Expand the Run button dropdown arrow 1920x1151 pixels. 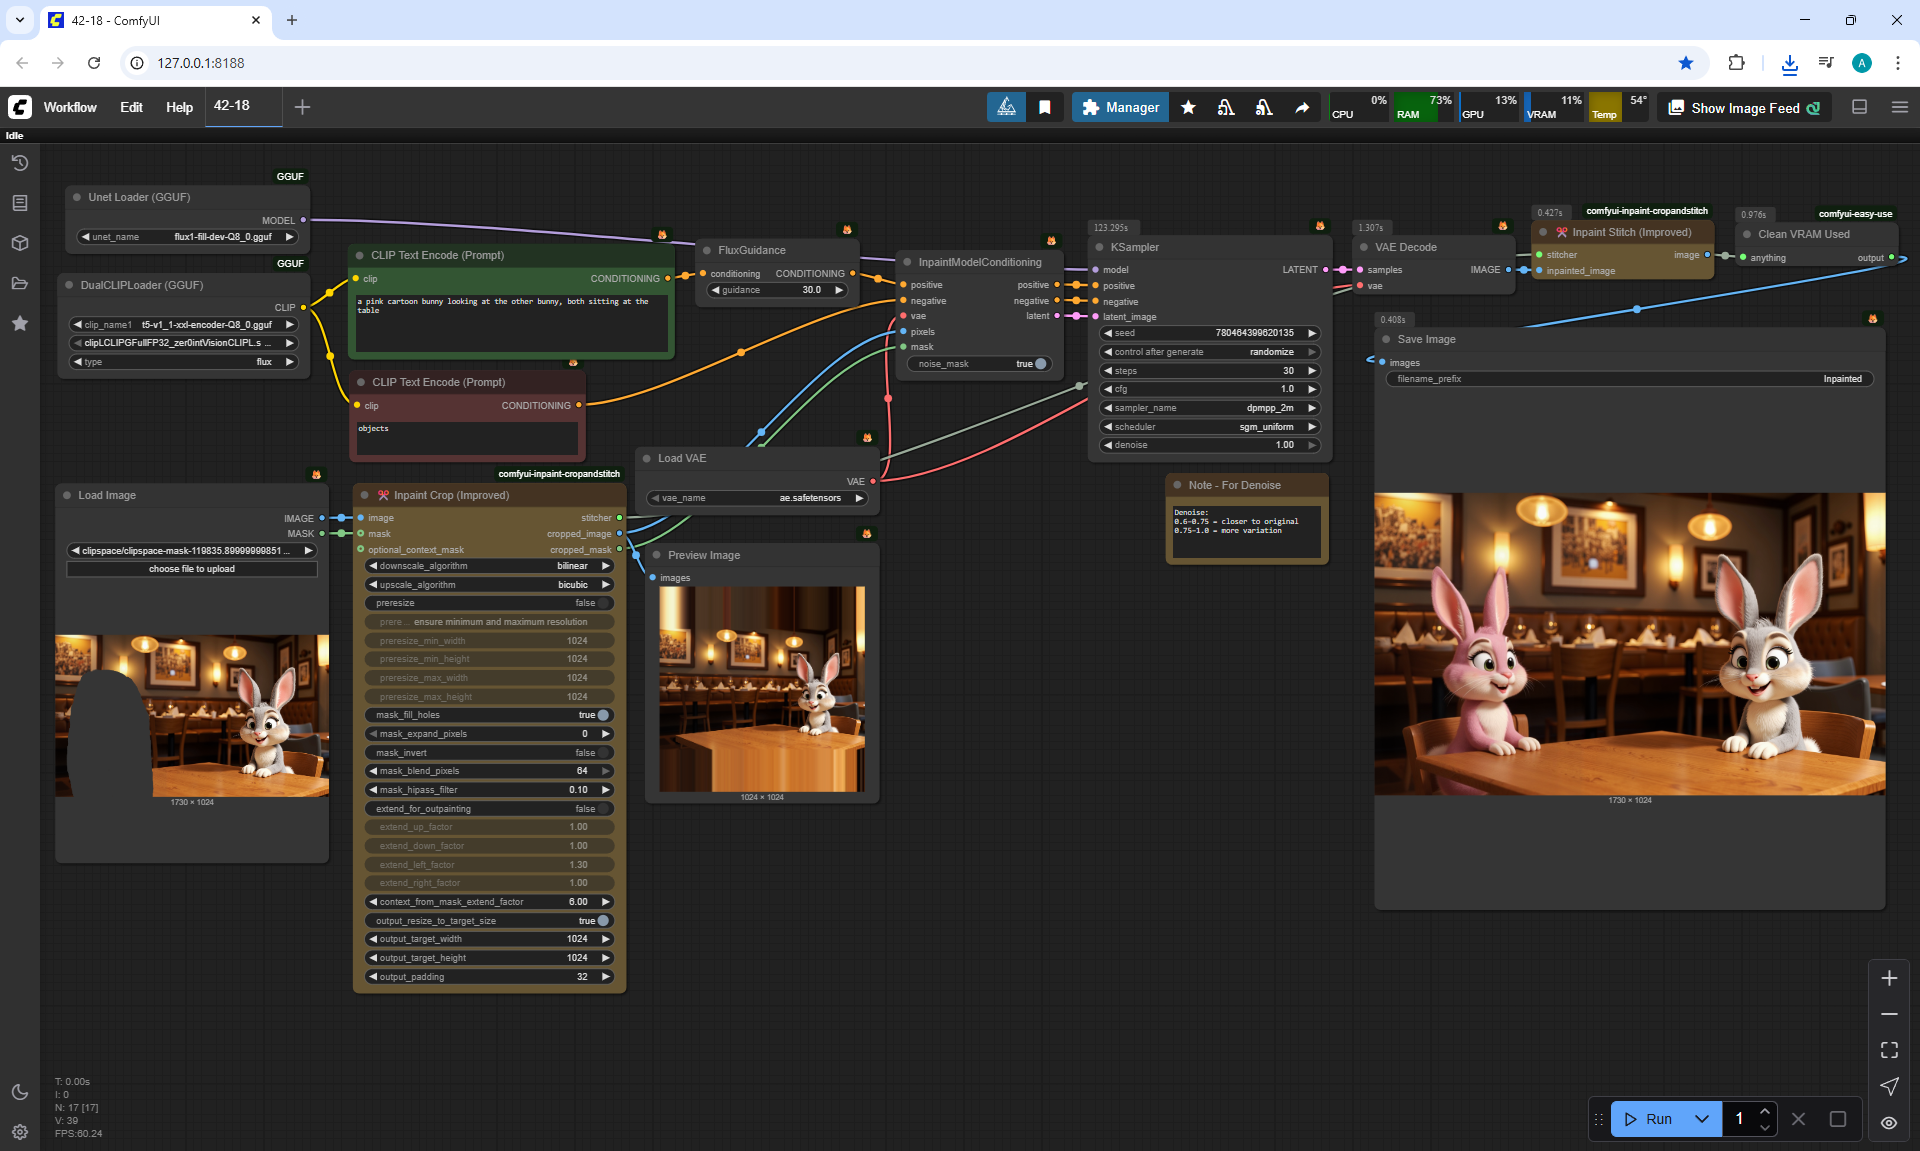pyautogui.click(x=1702, y=1119)
